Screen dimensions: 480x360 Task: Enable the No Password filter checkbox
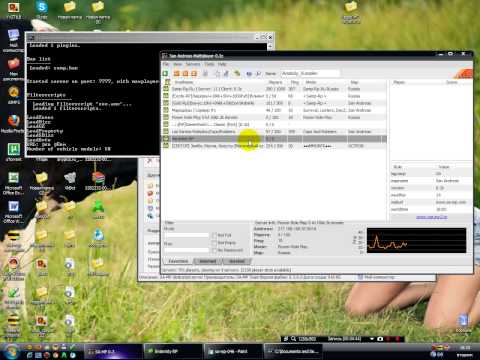coord(214,250)
